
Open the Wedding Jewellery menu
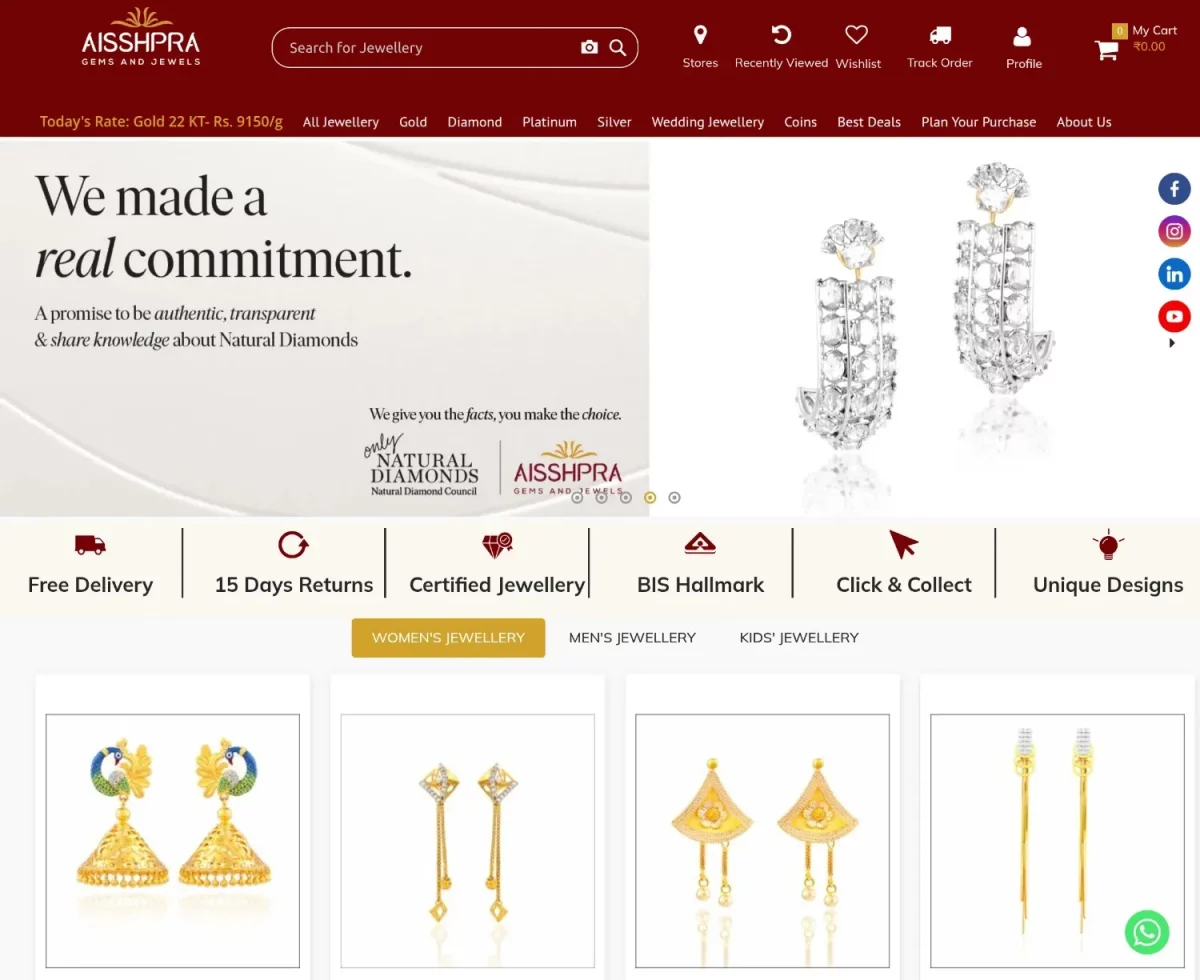[x=708, y=122]
